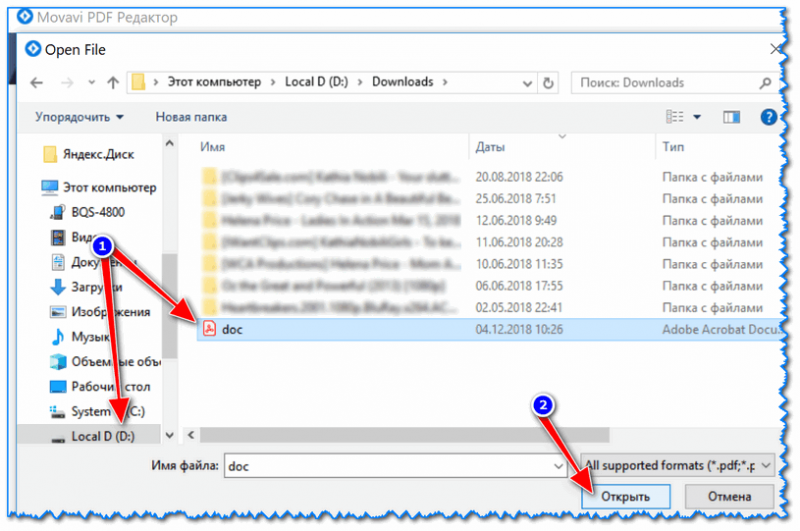Select folder dated 02.05.2018 22:41
Screen dimensions: 800x531
488,308
